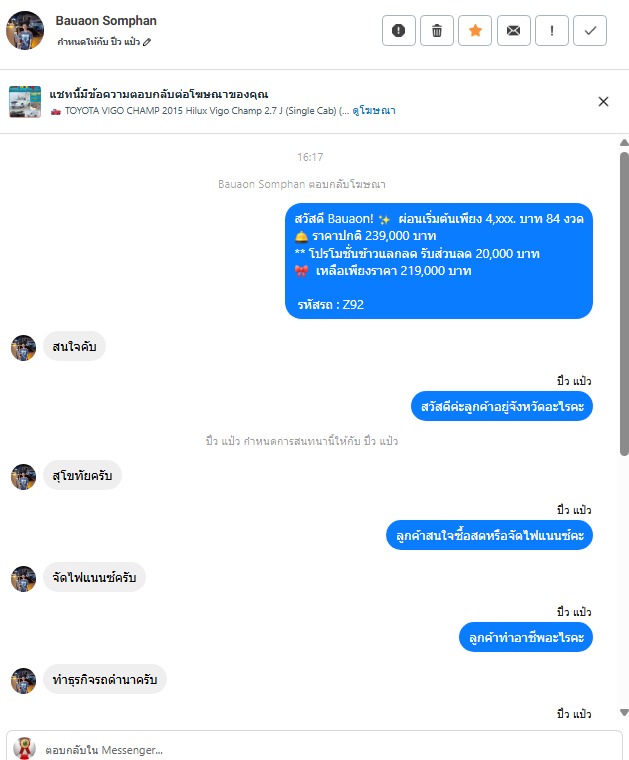
Task: Edit assignment with the pencil icon
Action: [x=147, y=42]
